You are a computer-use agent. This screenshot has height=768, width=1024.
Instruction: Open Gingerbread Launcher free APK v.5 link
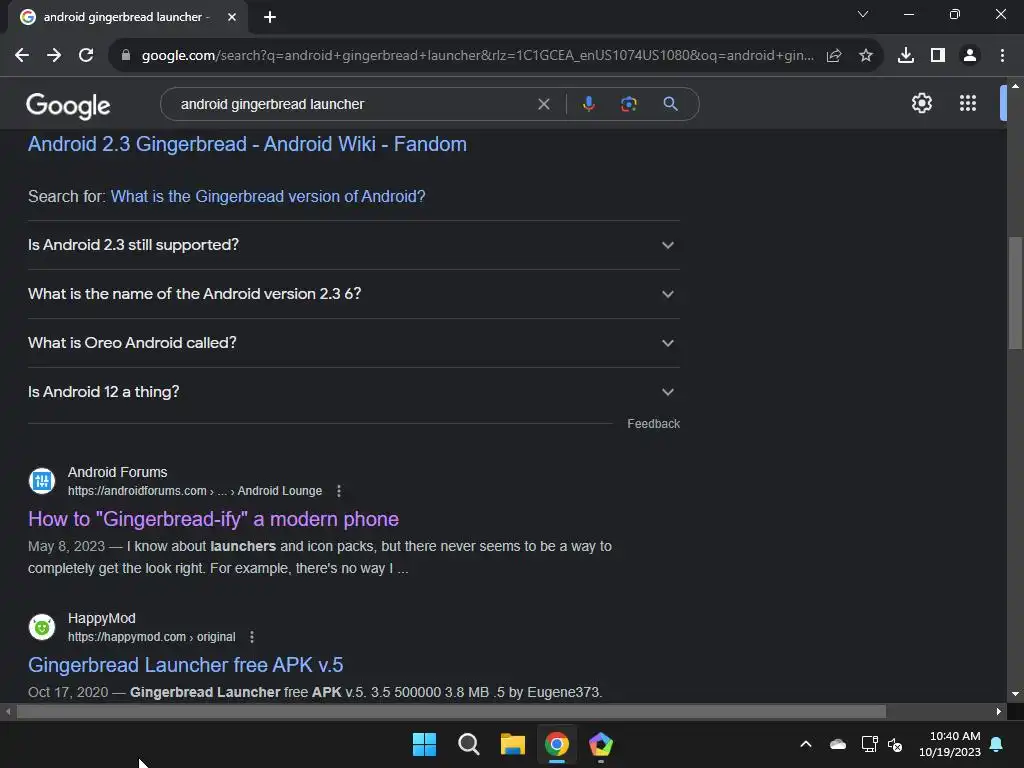185,665
